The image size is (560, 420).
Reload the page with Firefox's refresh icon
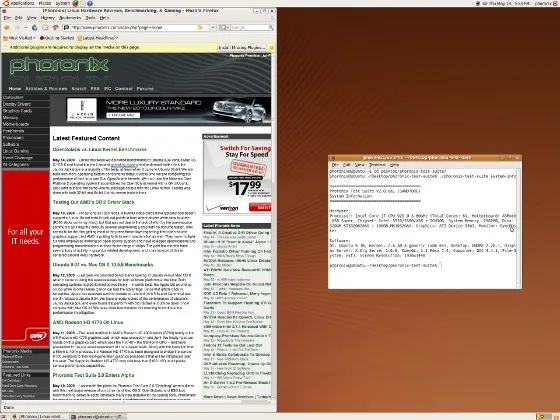35,28
